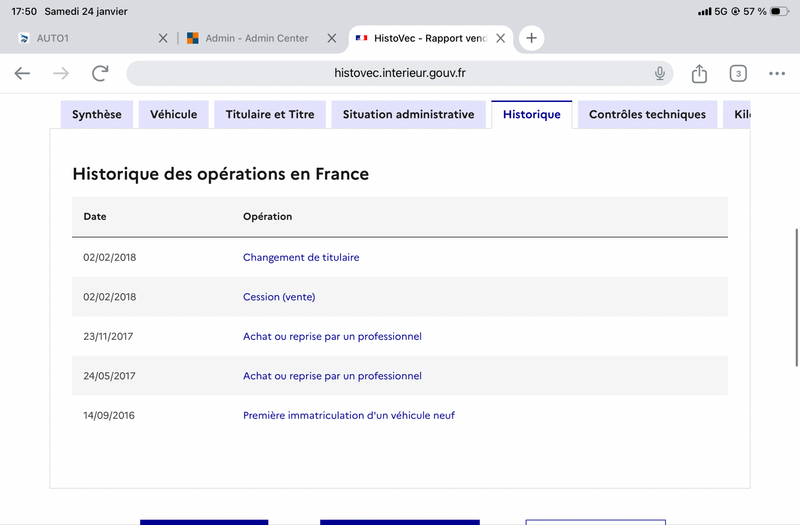Click Première immatriculation d'un véhicule neuf
Image resolution: width=800 pixels, height=525 pixels.
(349, 415)
